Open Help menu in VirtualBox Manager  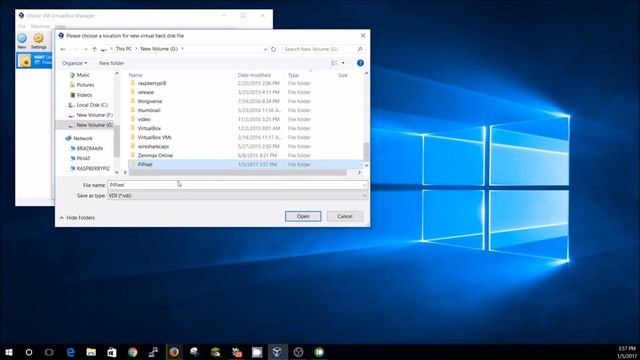pos(60,26)
